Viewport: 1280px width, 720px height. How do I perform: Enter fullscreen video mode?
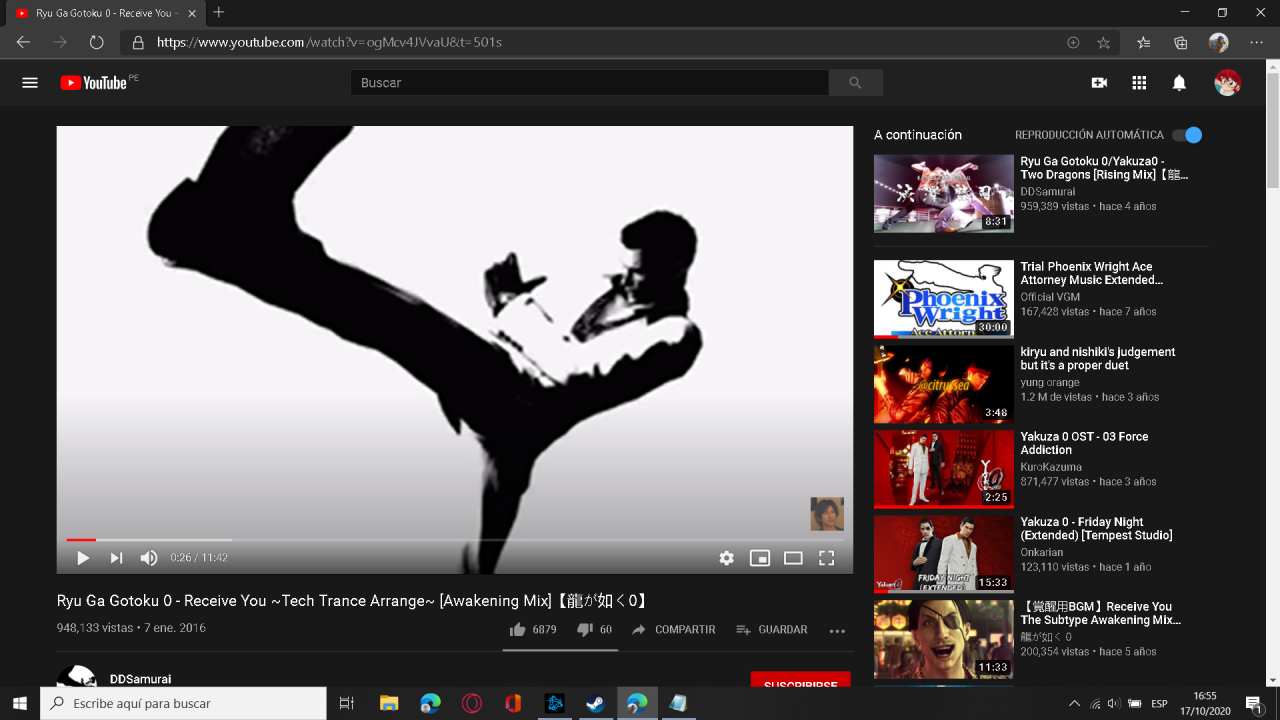point(827,558)
